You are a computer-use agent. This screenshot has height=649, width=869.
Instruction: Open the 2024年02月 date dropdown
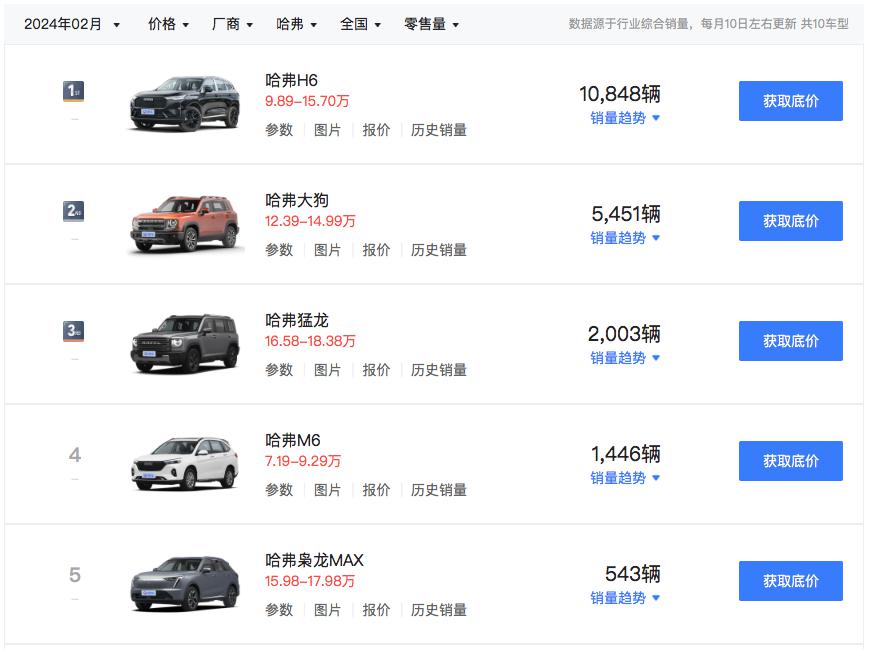pos(72,24)
